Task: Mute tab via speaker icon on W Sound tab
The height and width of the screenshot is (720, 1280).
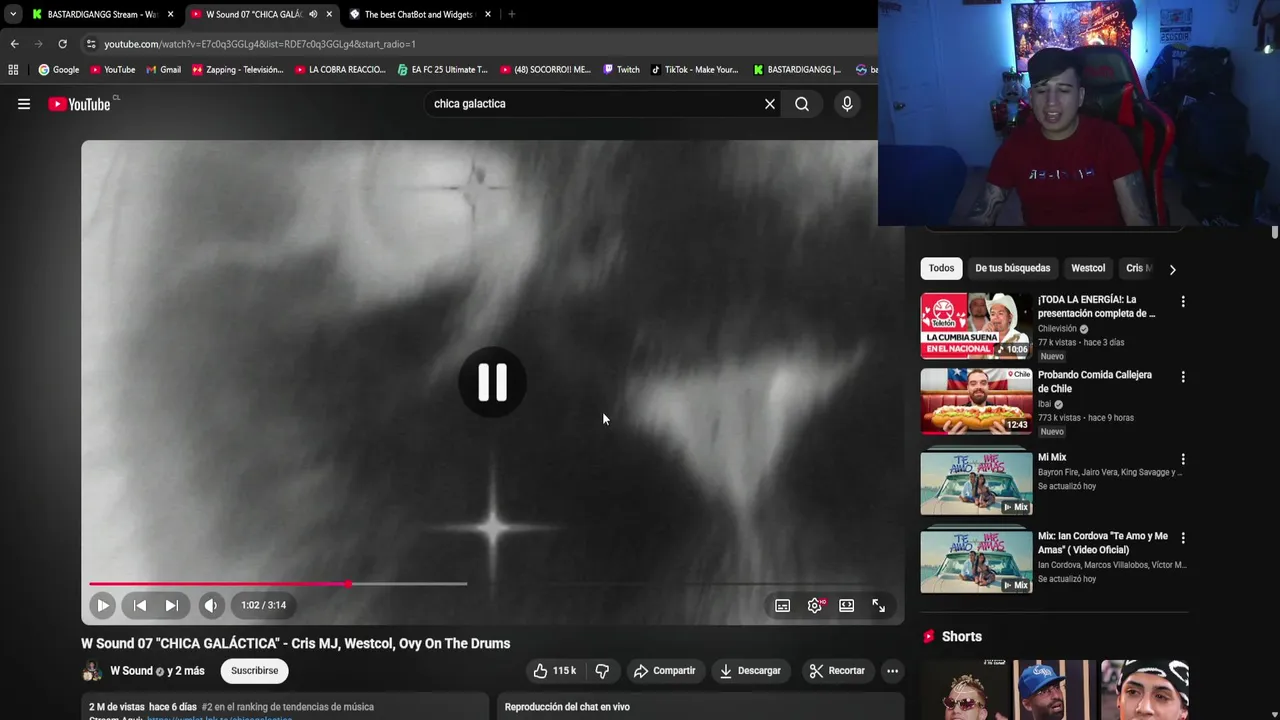Action: 313,14
